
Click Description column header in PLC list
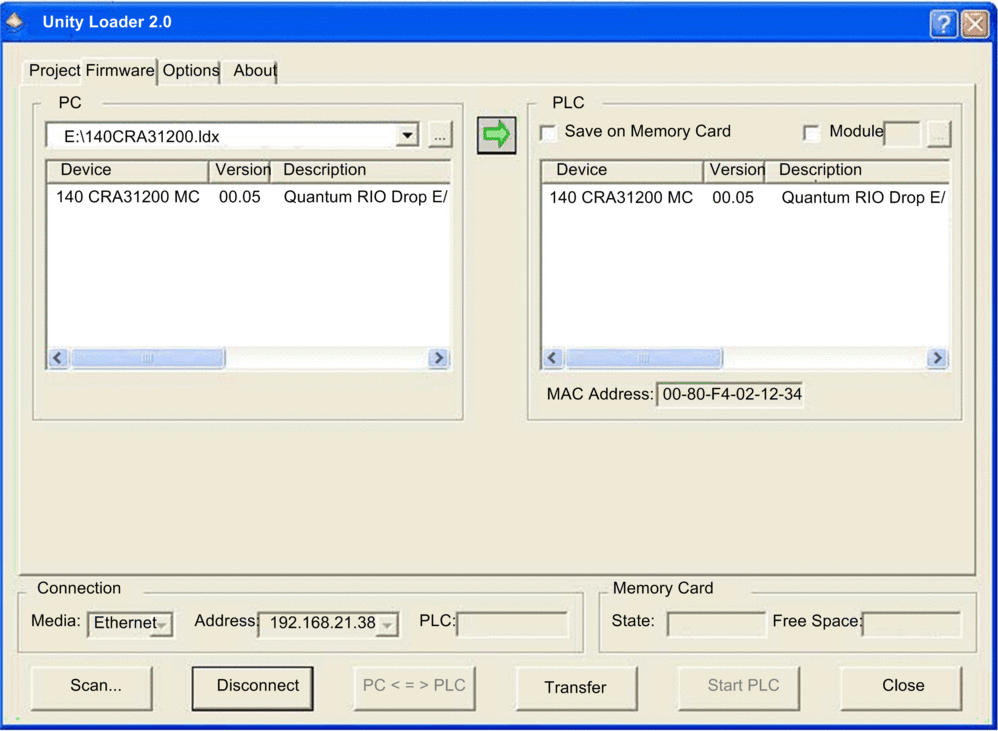tap(857, 171)
